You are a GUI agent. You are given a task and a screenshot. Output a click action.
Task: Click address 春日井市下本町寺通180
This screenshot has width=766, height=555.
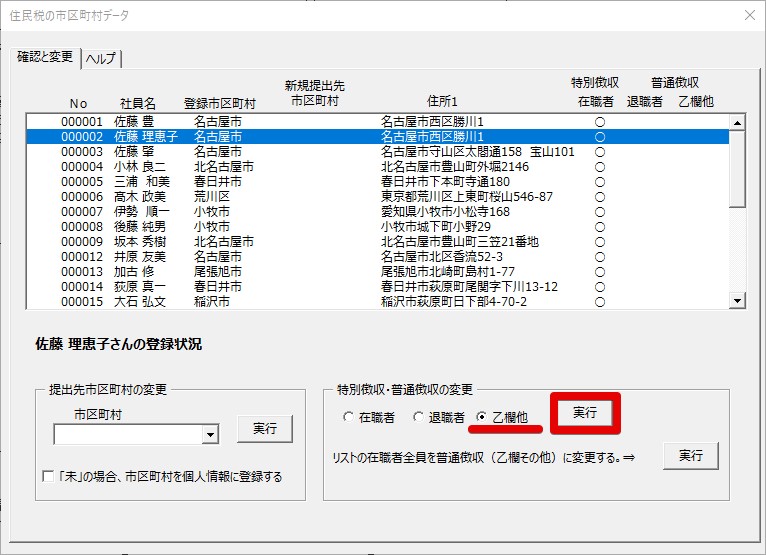[x=445, y=182]
